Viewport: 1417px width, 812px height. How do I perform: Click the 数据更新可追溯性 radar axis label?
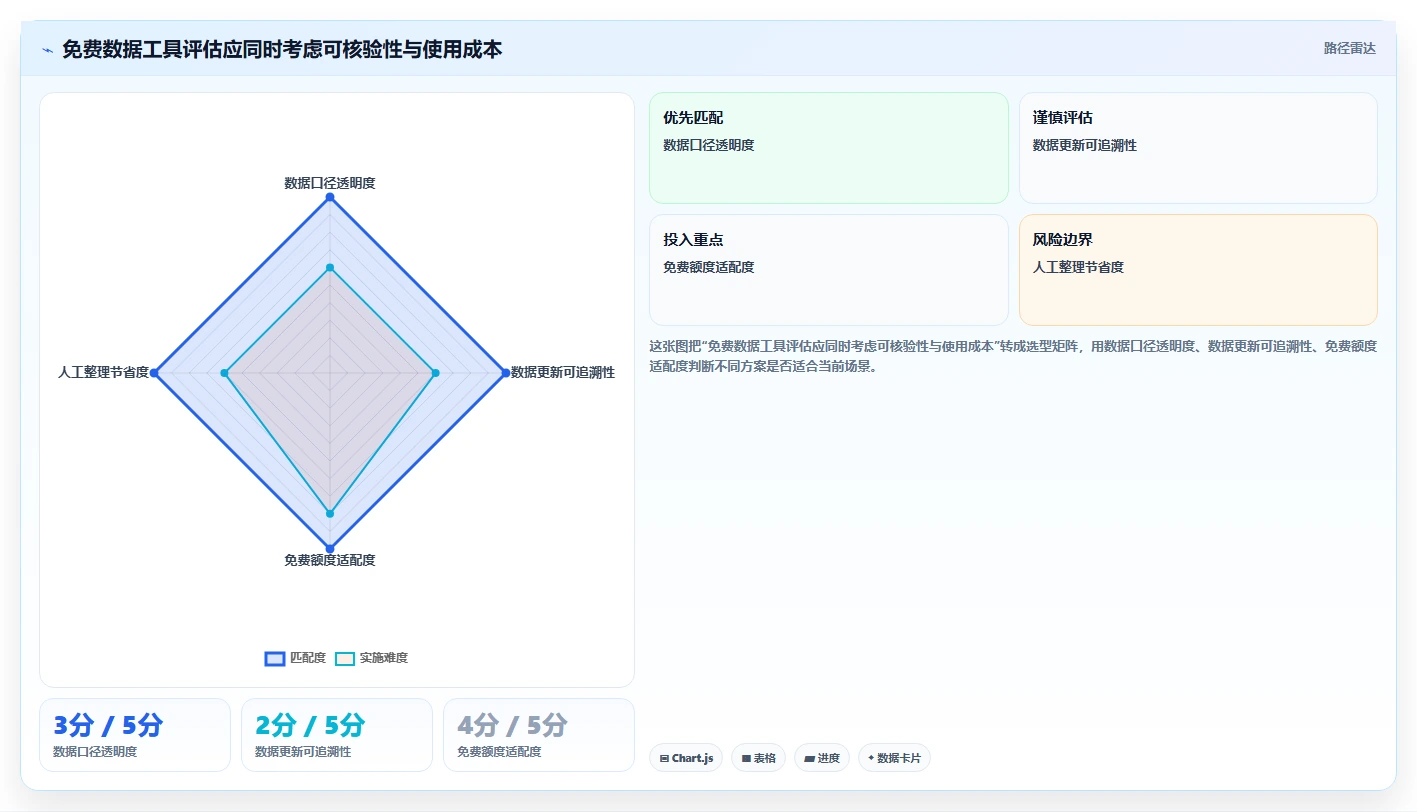[x=563, y=372]
